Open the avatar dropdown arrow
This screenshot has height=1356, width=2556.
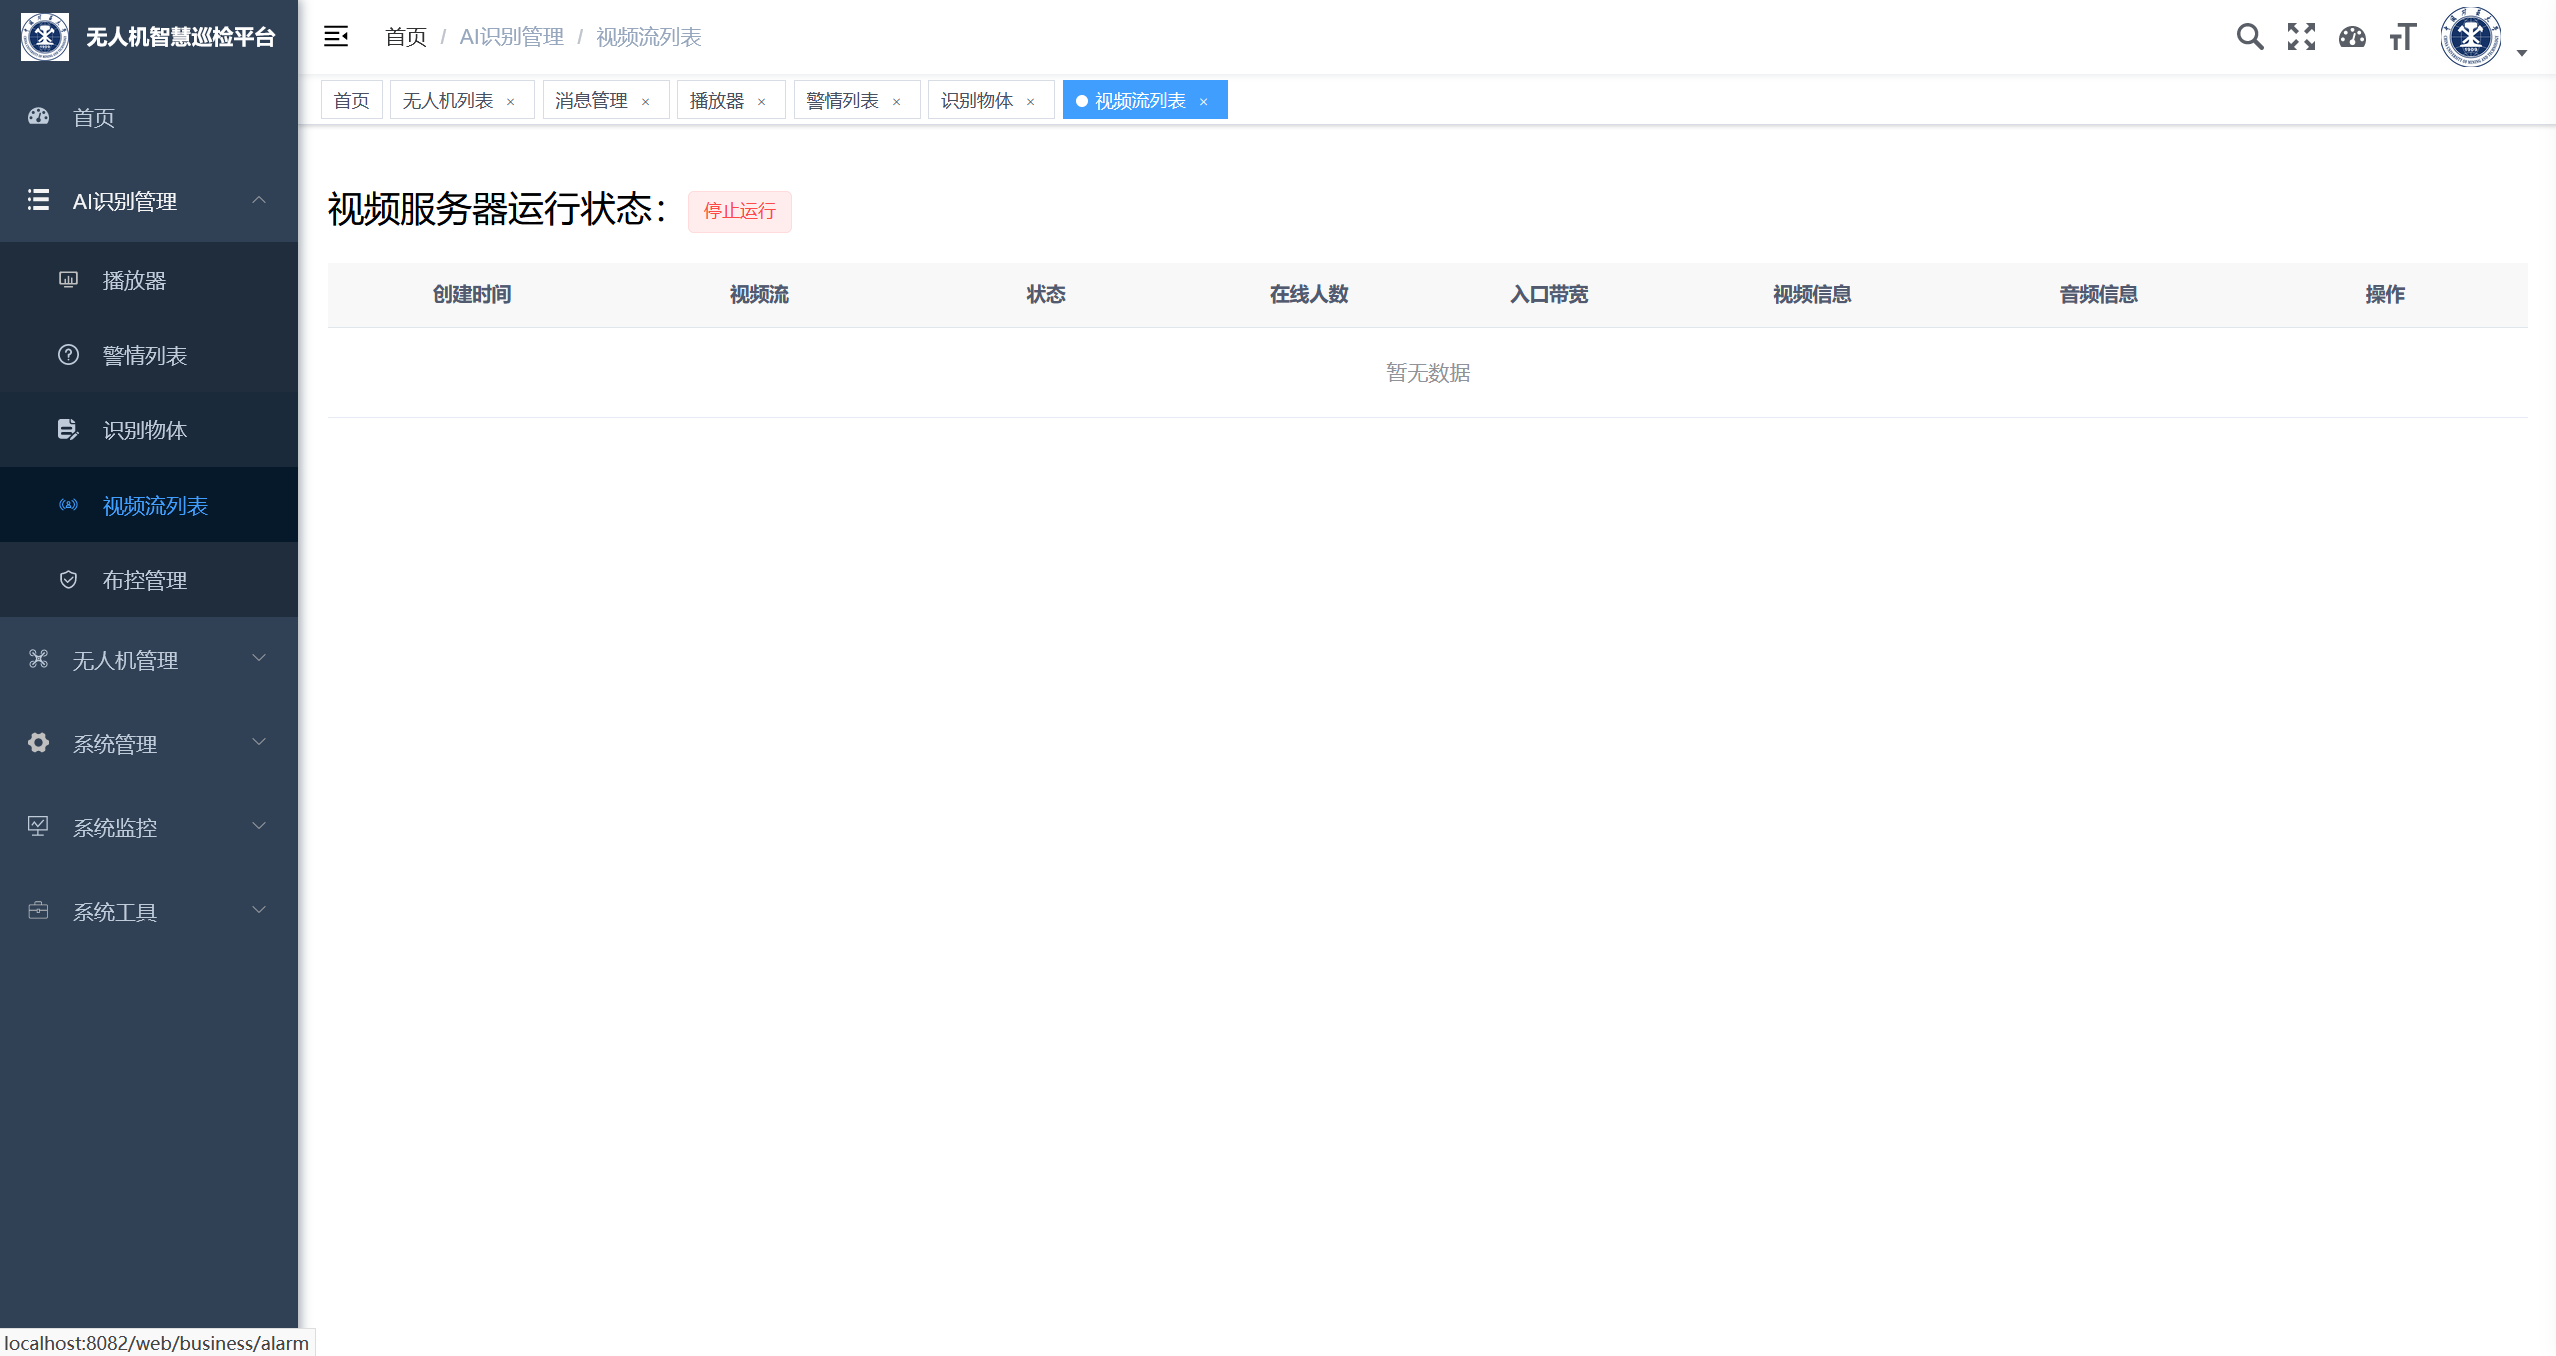point(2522,53)
